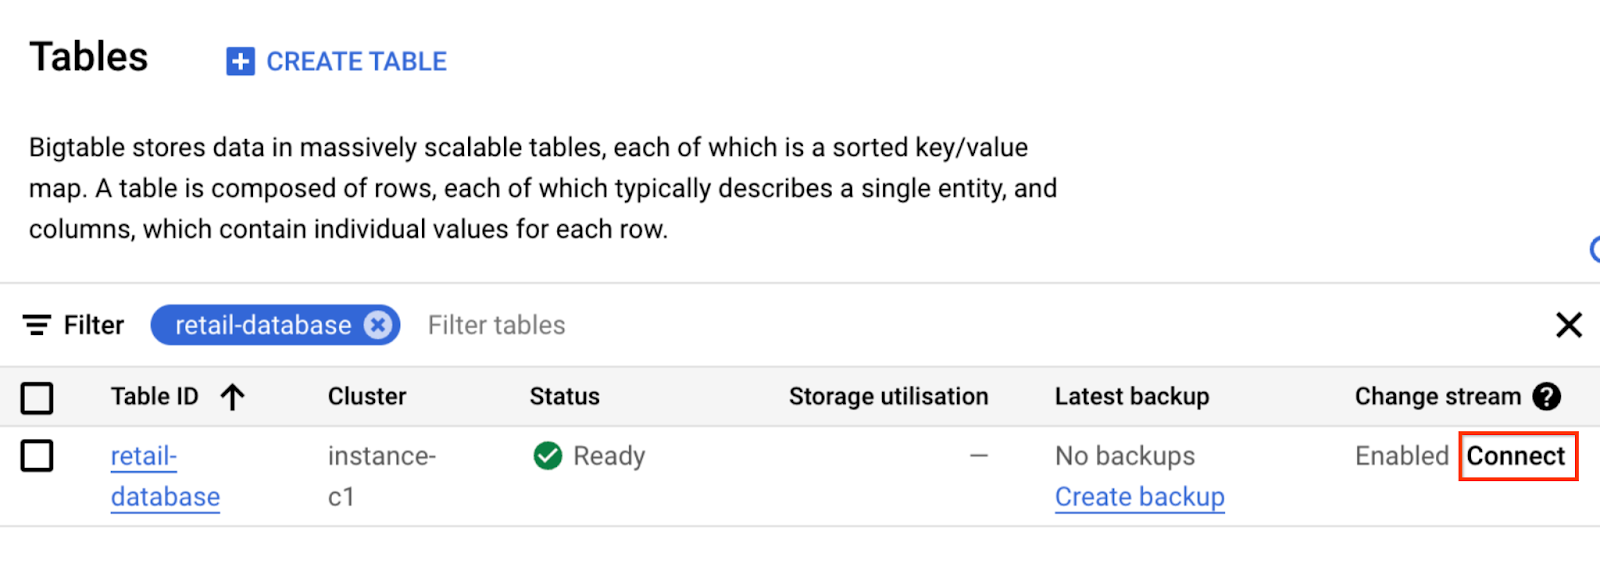This screenshot has width=1600, height=574.
Task: Select the retail-database filter chip label
Action: [x=263, y=325]
